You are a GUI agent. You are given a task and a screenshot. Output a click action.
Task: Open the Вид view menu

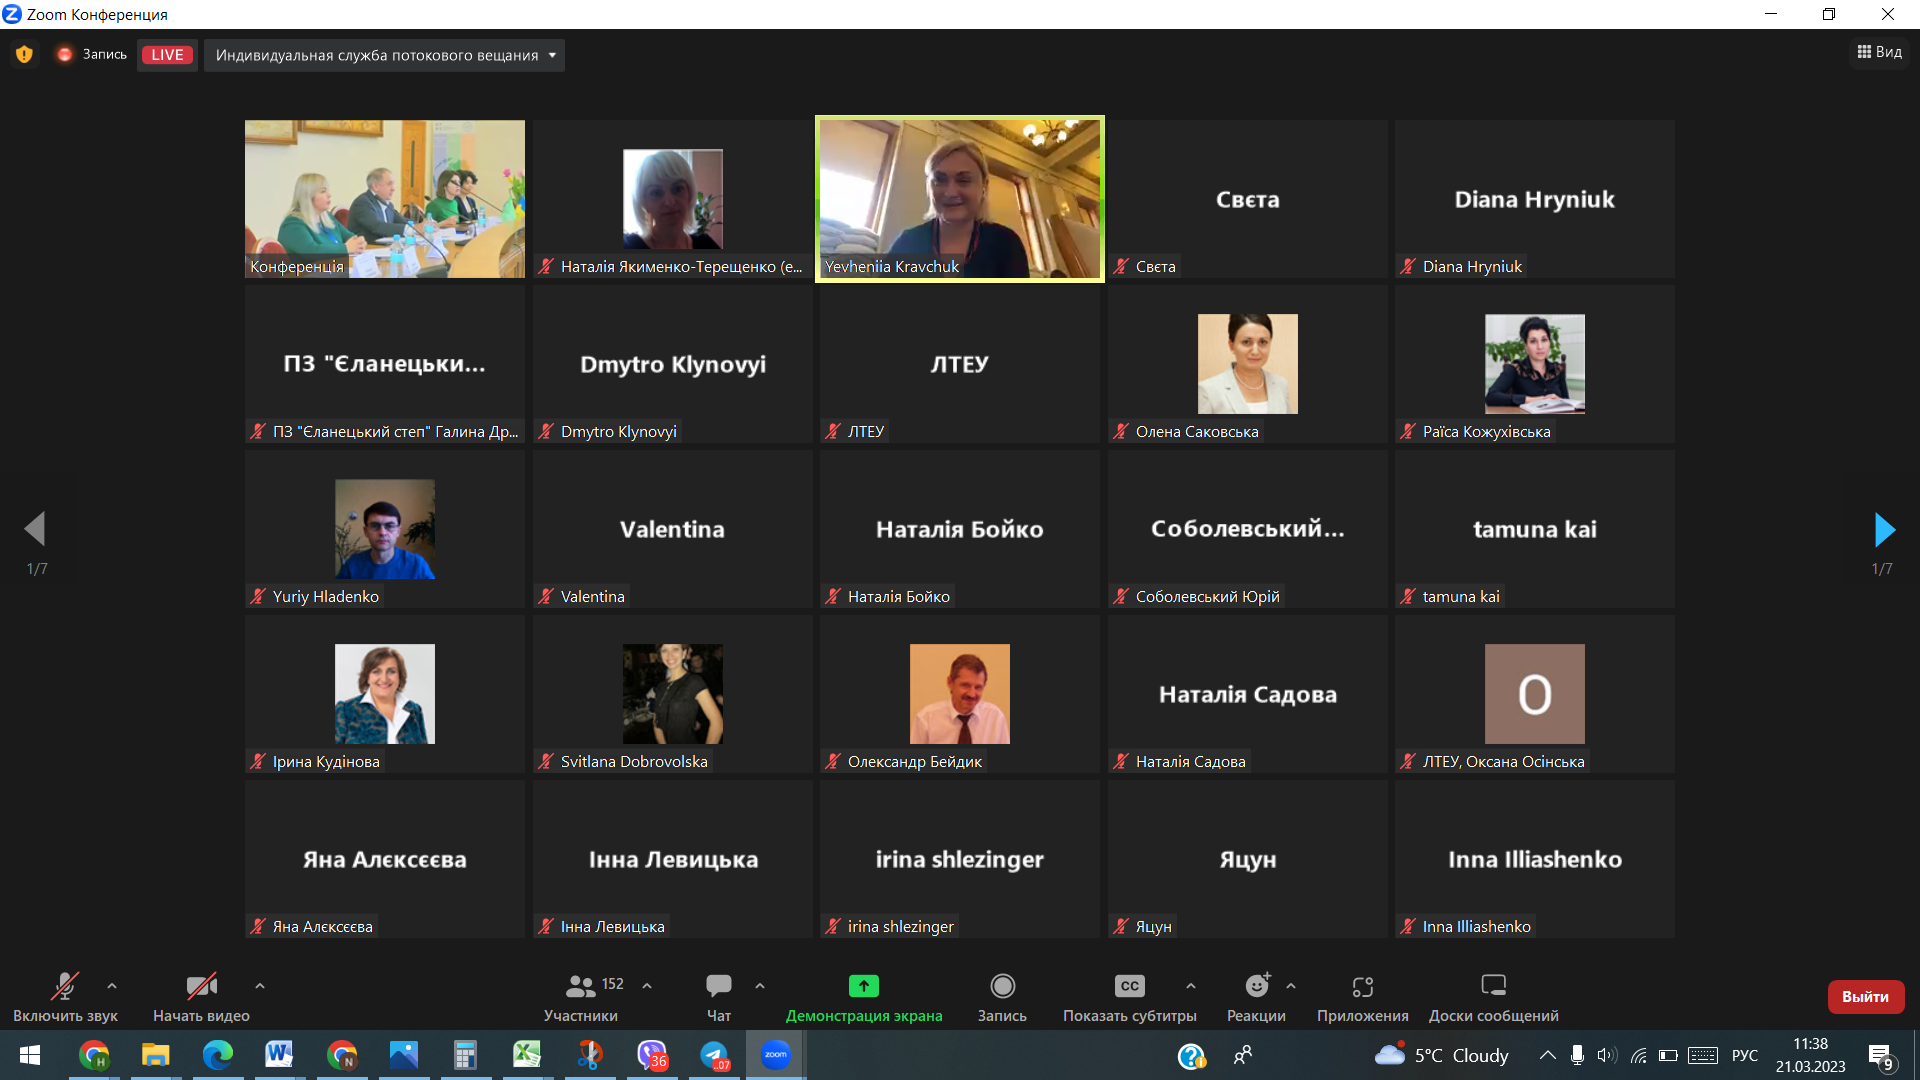pos(1880,52)
